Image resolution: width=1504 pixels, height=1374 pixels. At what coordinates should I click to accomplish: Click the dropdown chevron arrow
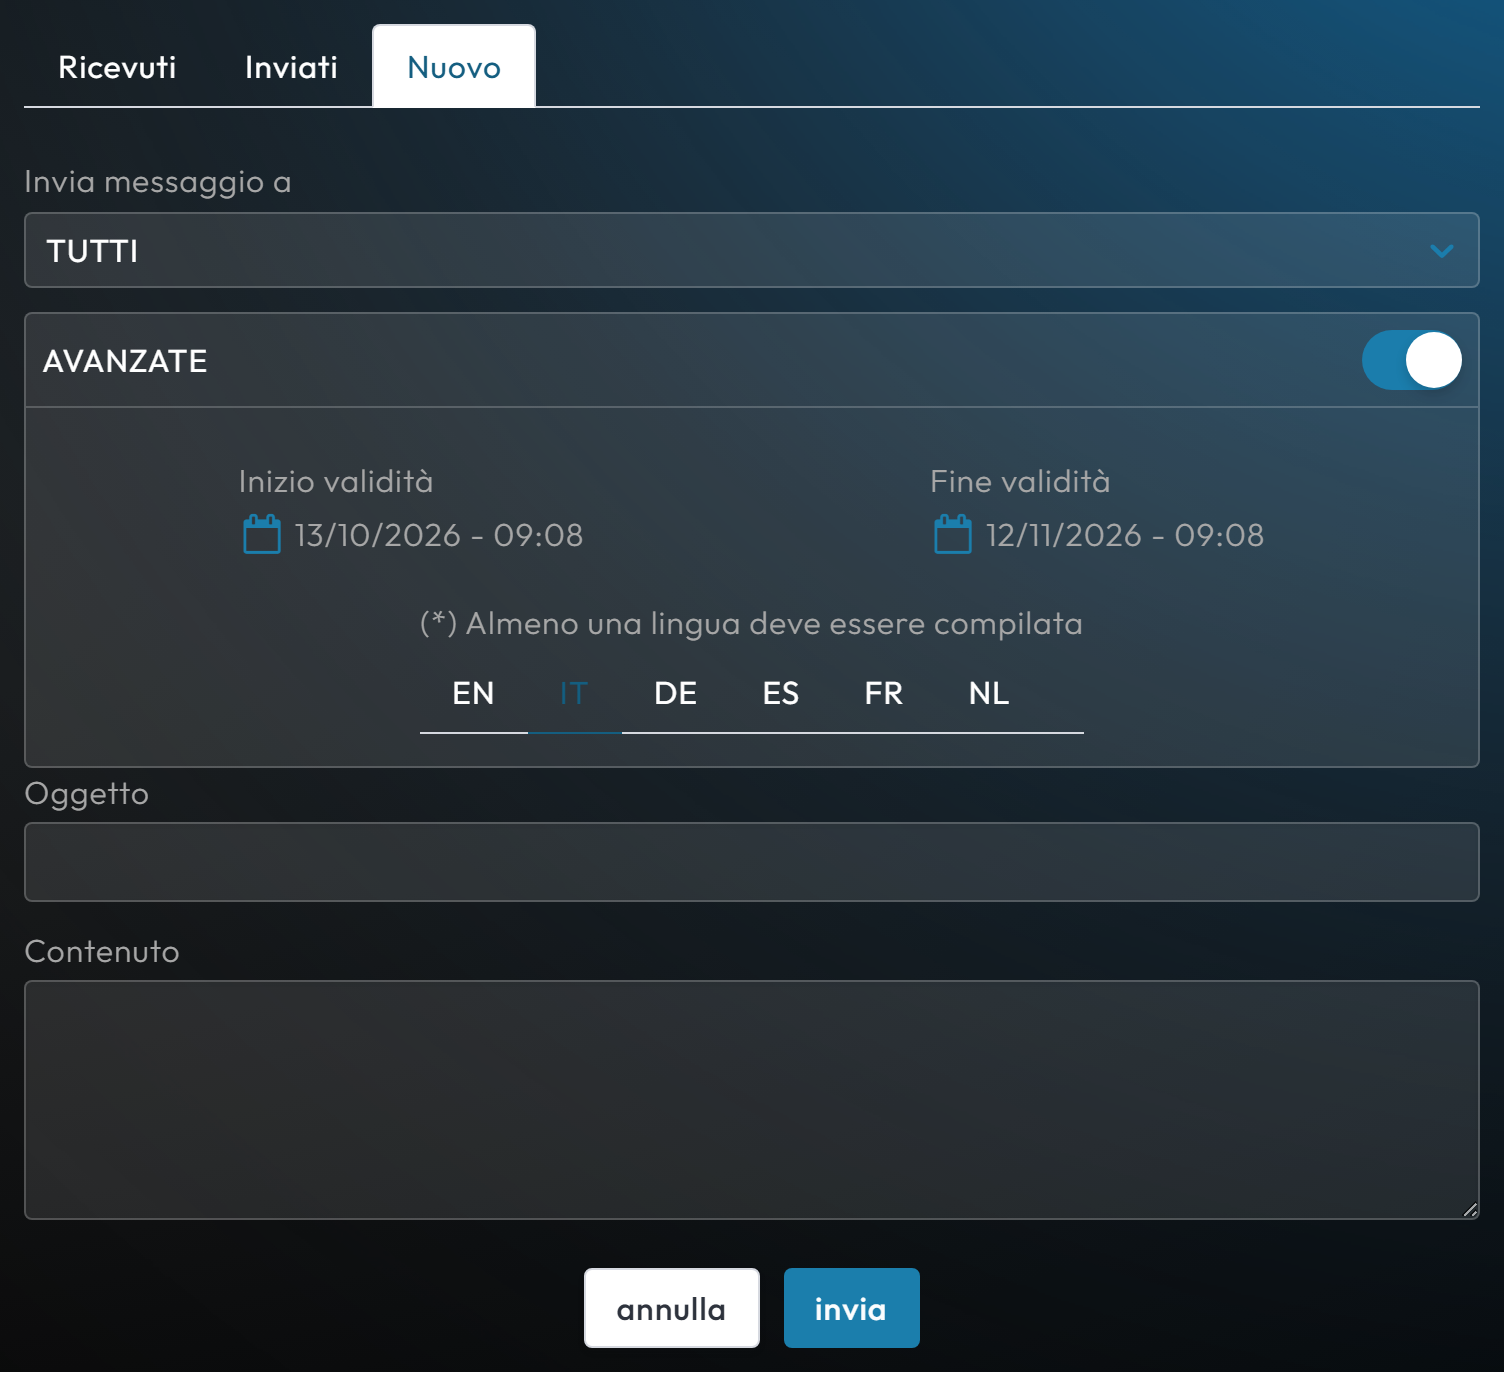coord(1442,251)
